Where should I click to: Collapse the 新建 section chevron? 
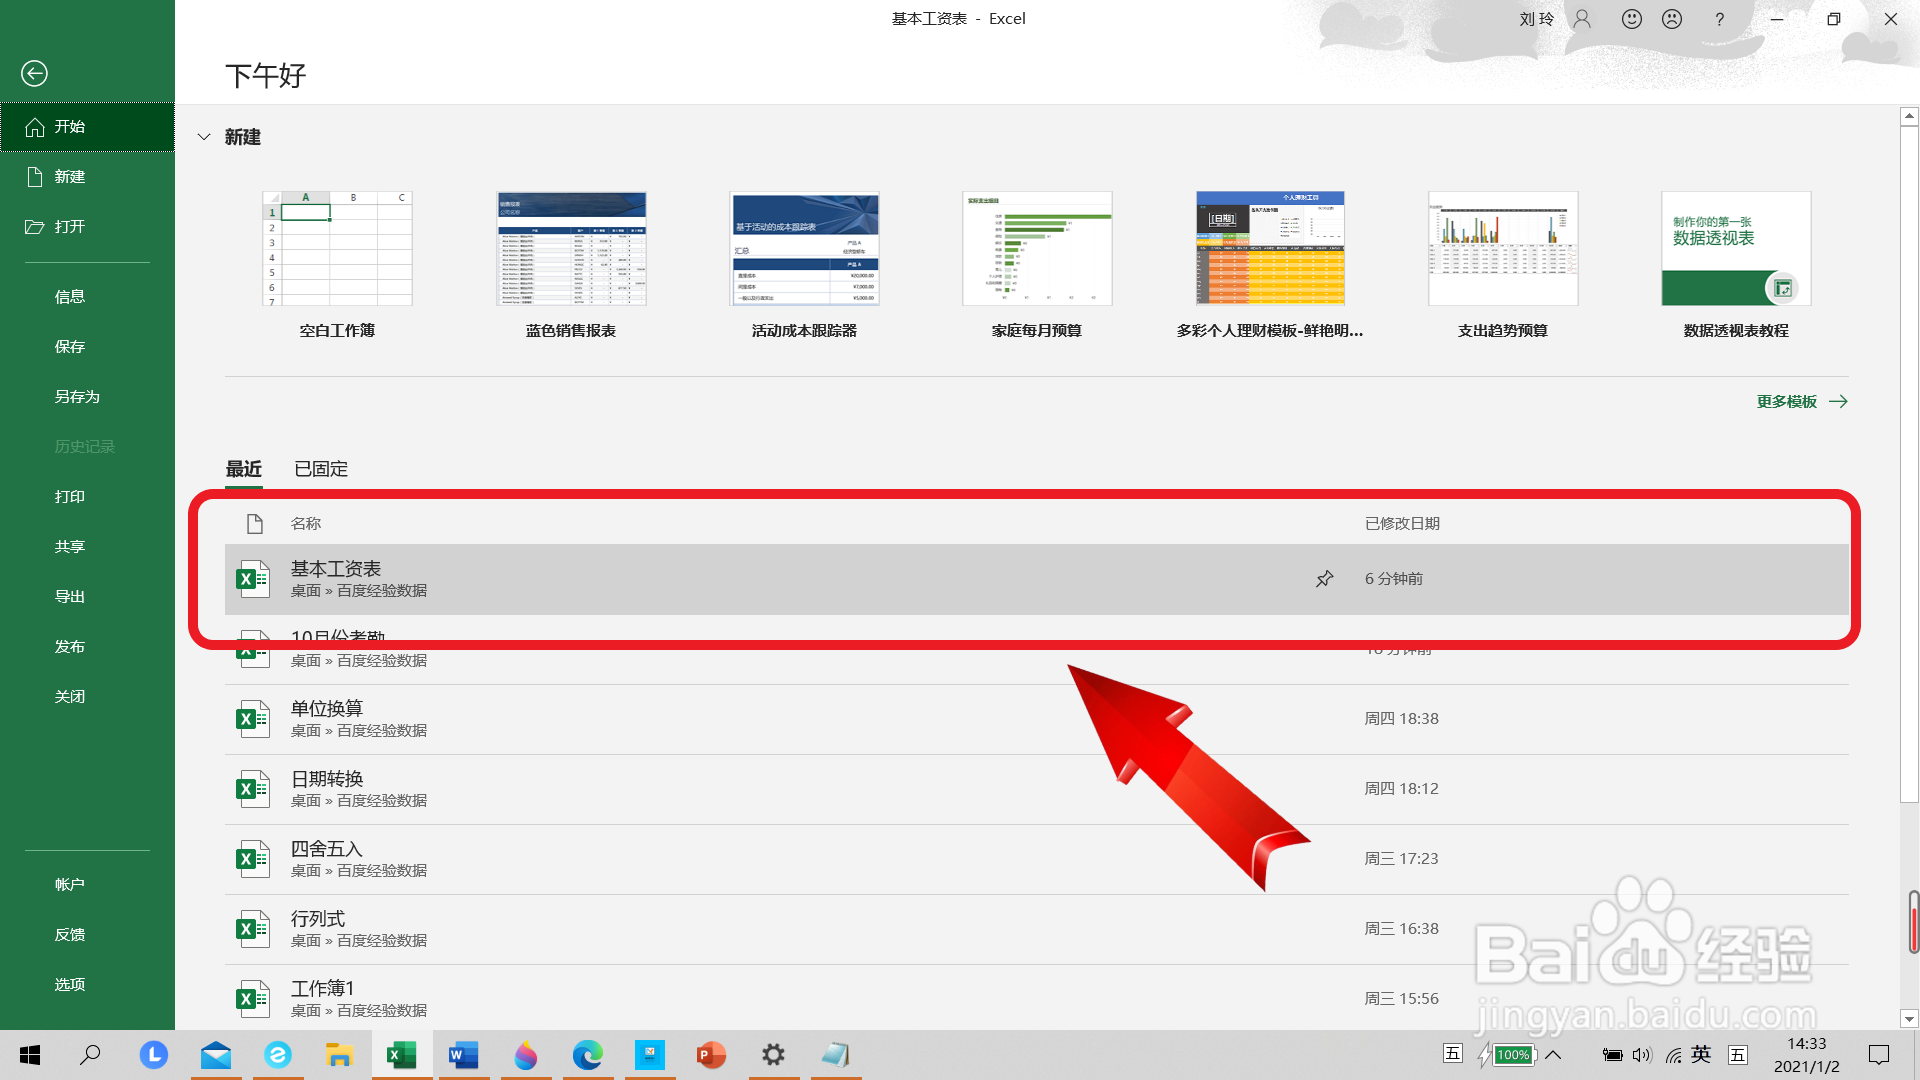204,137
